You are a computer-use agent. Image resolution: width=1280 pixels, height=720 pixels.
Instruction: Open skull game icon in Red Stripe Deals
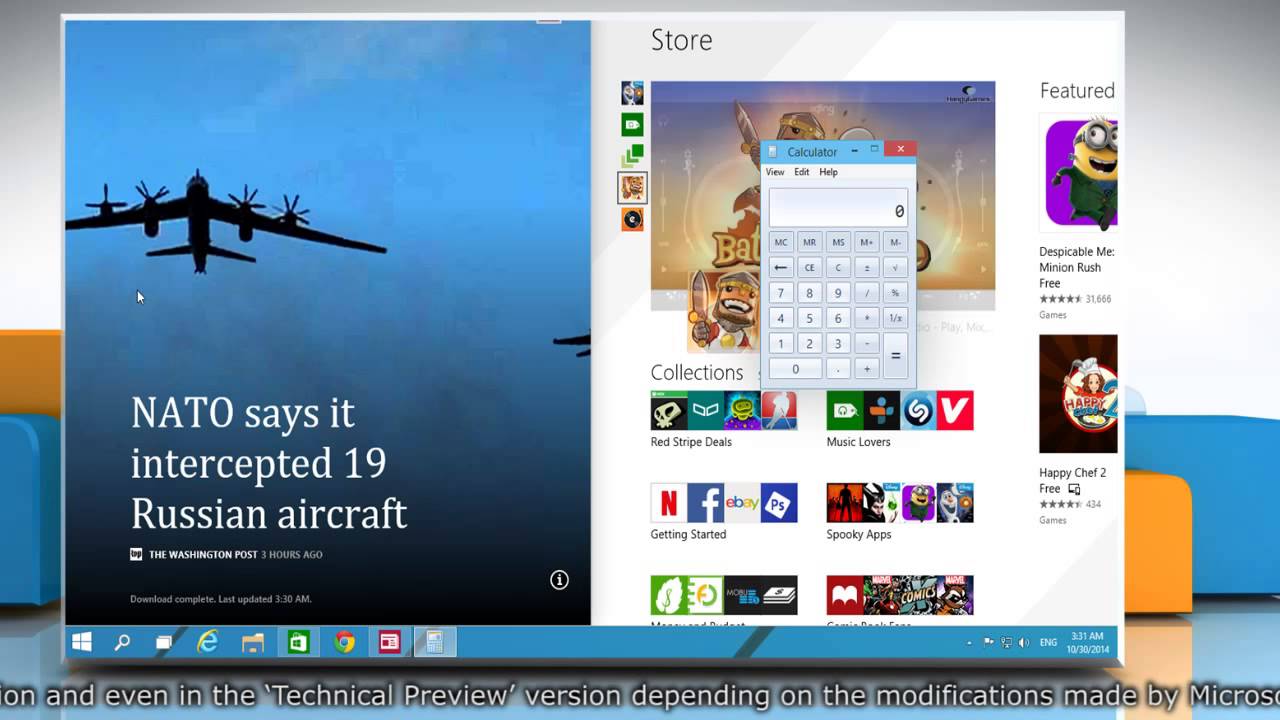(669, 410)
